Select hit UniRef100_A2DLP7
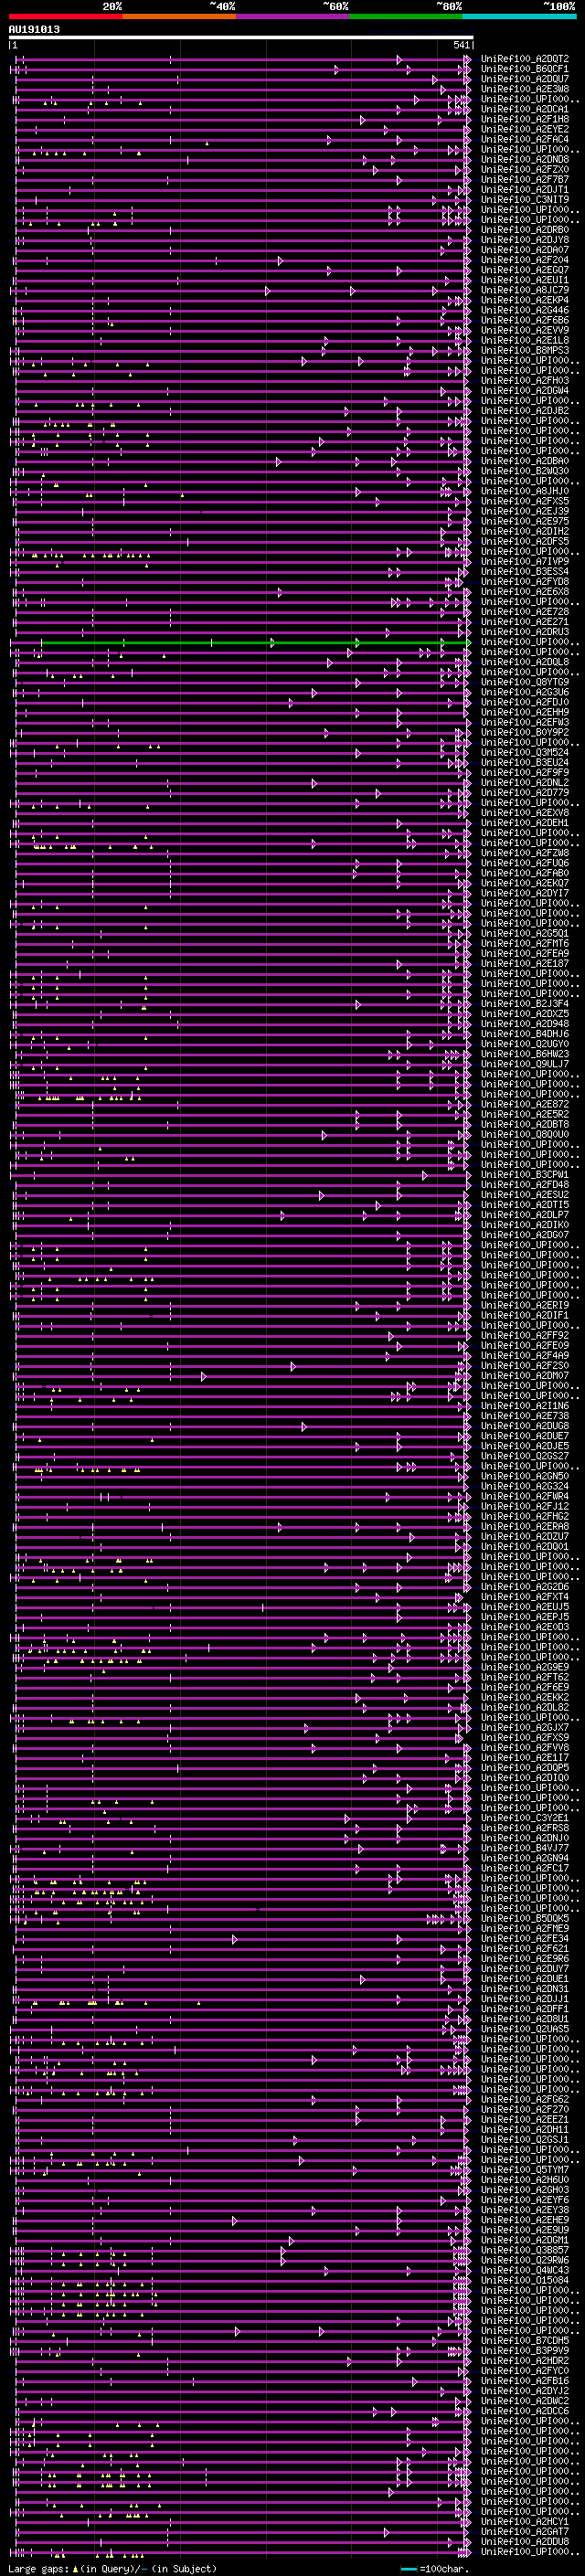 [x=525, y=1214]
